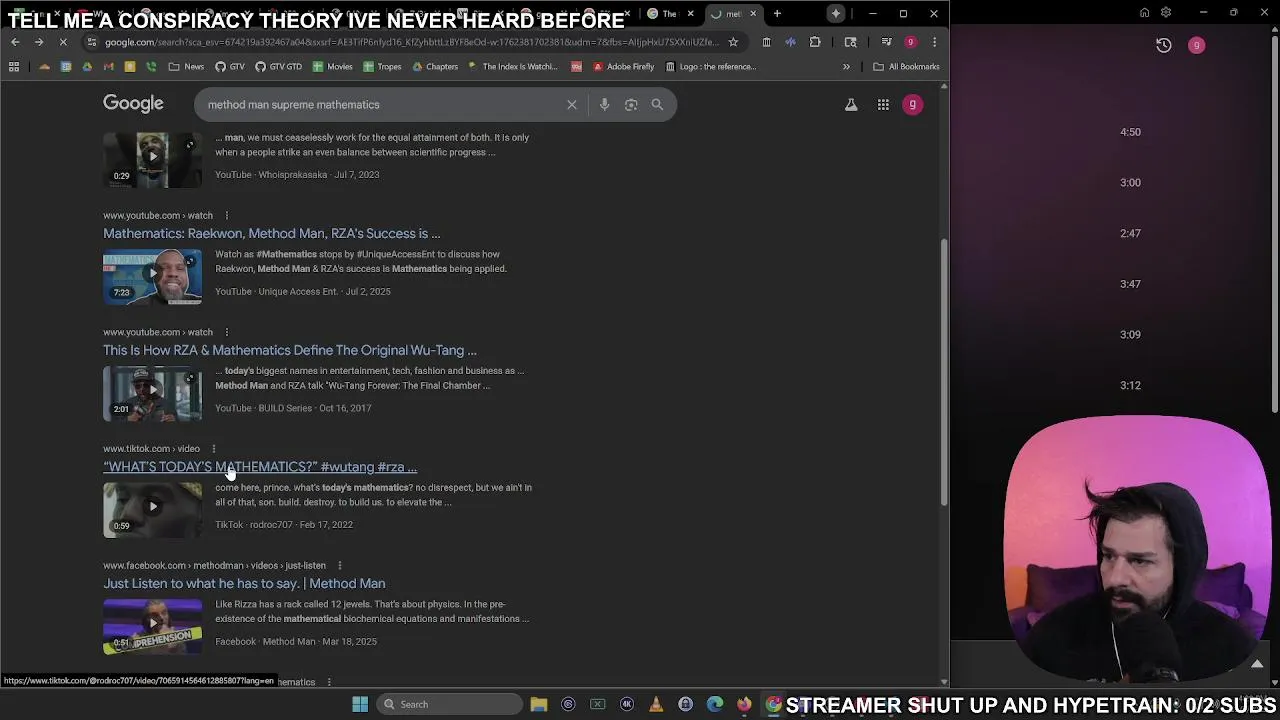Open Chrome profile avatar in toolbar
The height and width of the screenshot is (720, 1280).
910,42
